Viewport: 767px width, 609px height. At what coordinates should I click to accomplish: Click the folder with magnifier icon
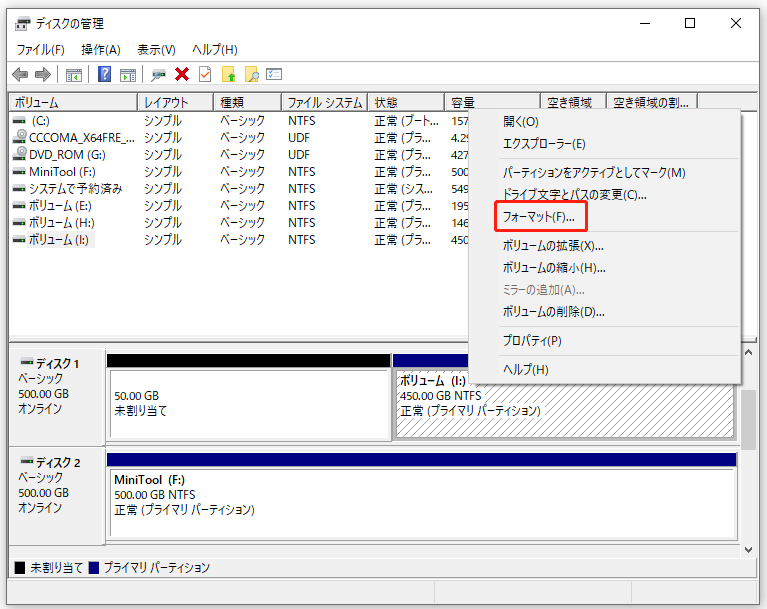(x=251, y=74)
